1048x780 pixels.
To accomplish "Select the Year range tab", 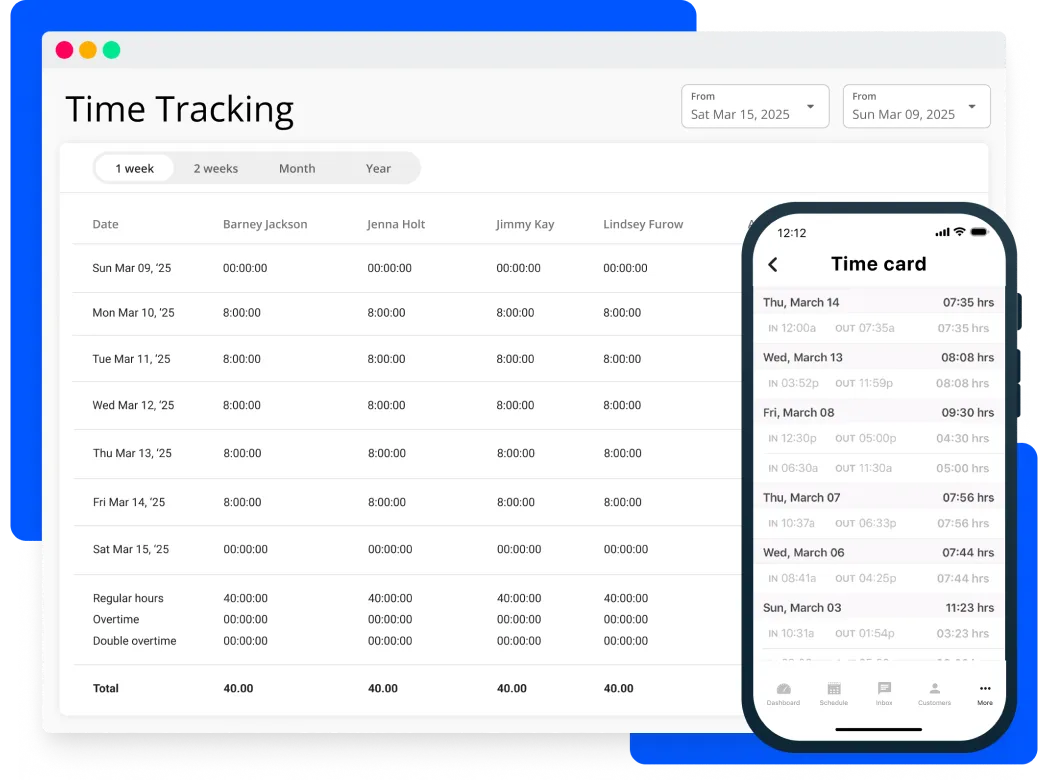I will [378, 168].
